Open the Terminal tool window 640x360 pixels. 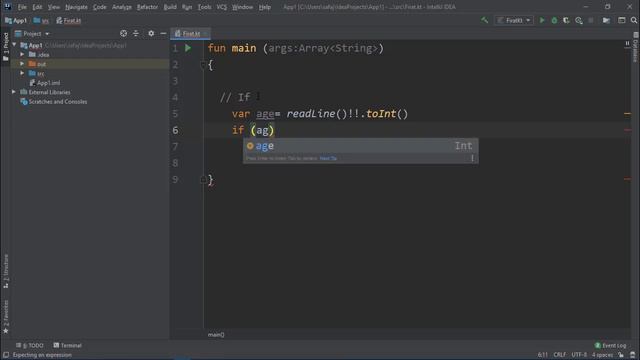coord(68,345)
